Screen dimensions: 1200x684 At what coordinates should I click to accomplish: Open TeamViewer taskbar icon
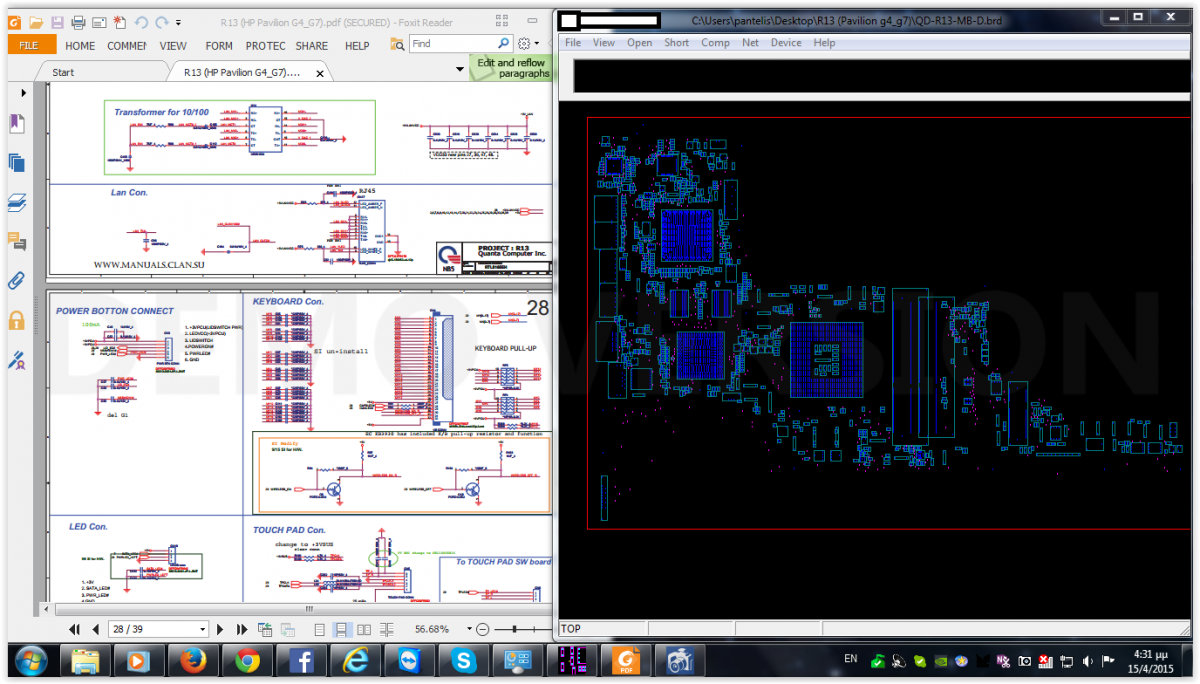point(409,661)
